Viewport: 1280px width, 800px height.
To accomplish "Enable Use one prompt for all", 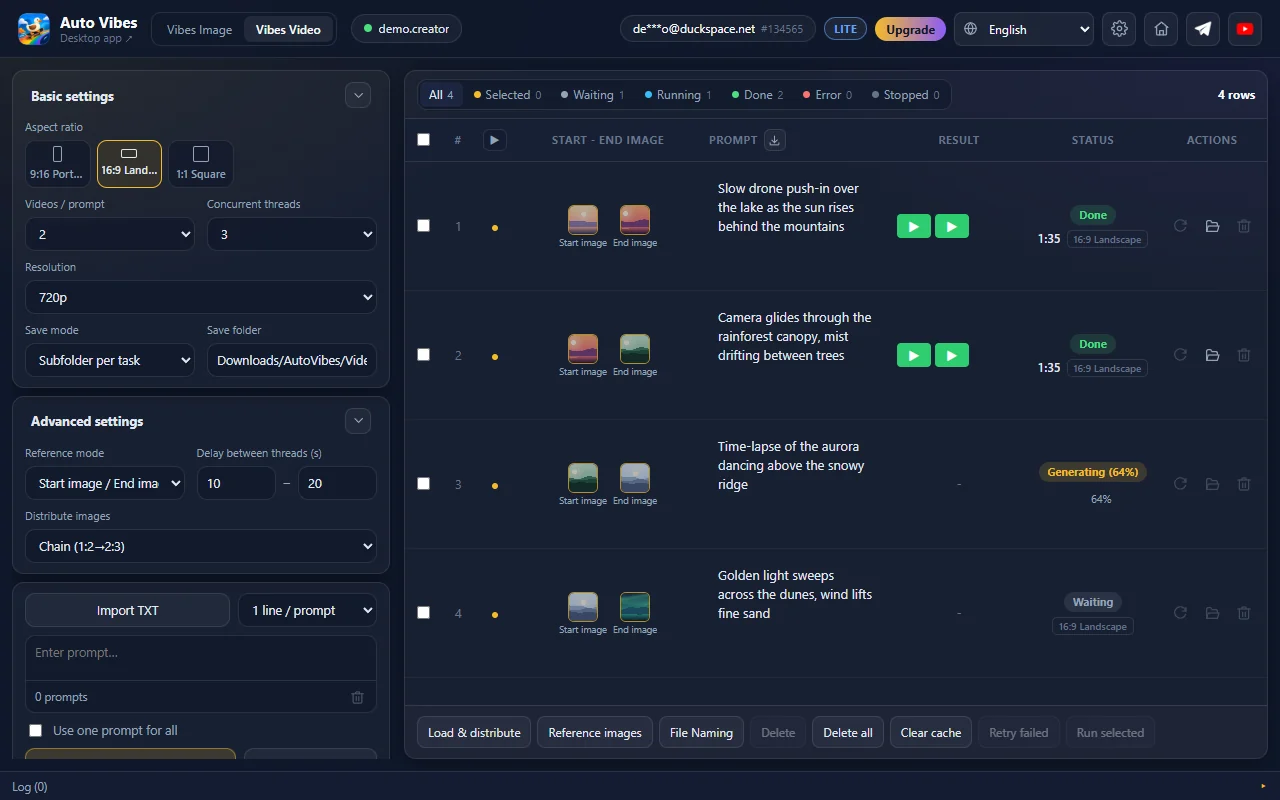I will [36, 730].
